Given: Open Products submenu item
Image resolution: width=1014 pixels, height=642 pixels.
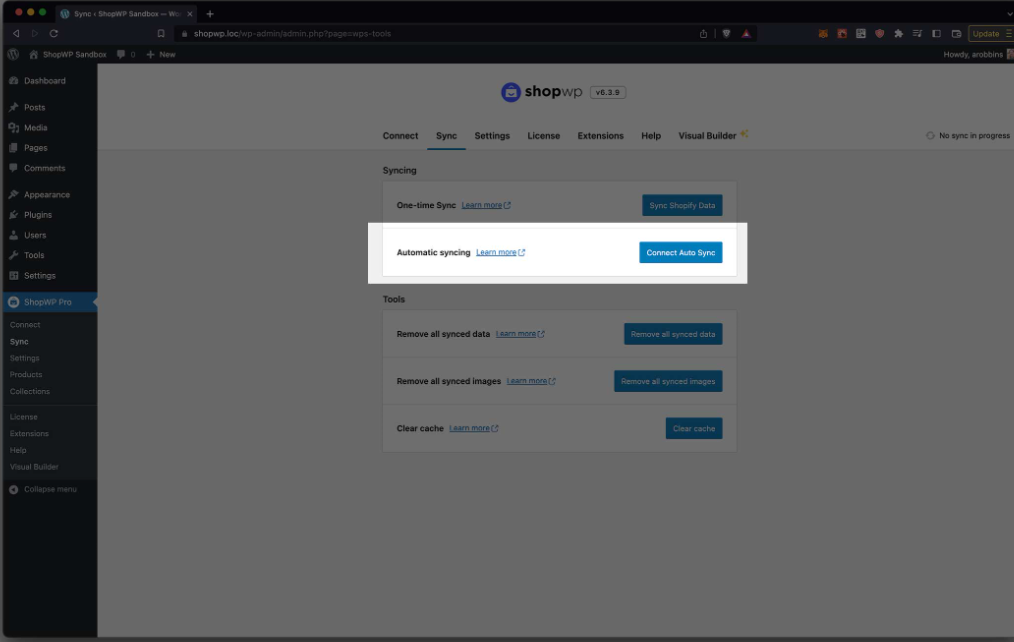Looking at the screenshot, I should click(x=26, y=374).
